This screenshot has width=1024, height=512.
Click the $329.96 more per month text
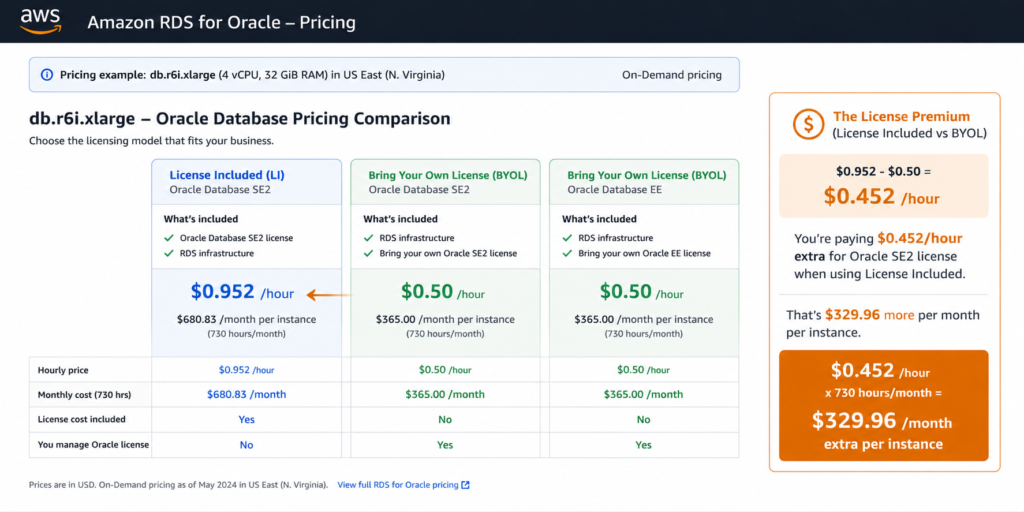[883, 323]
